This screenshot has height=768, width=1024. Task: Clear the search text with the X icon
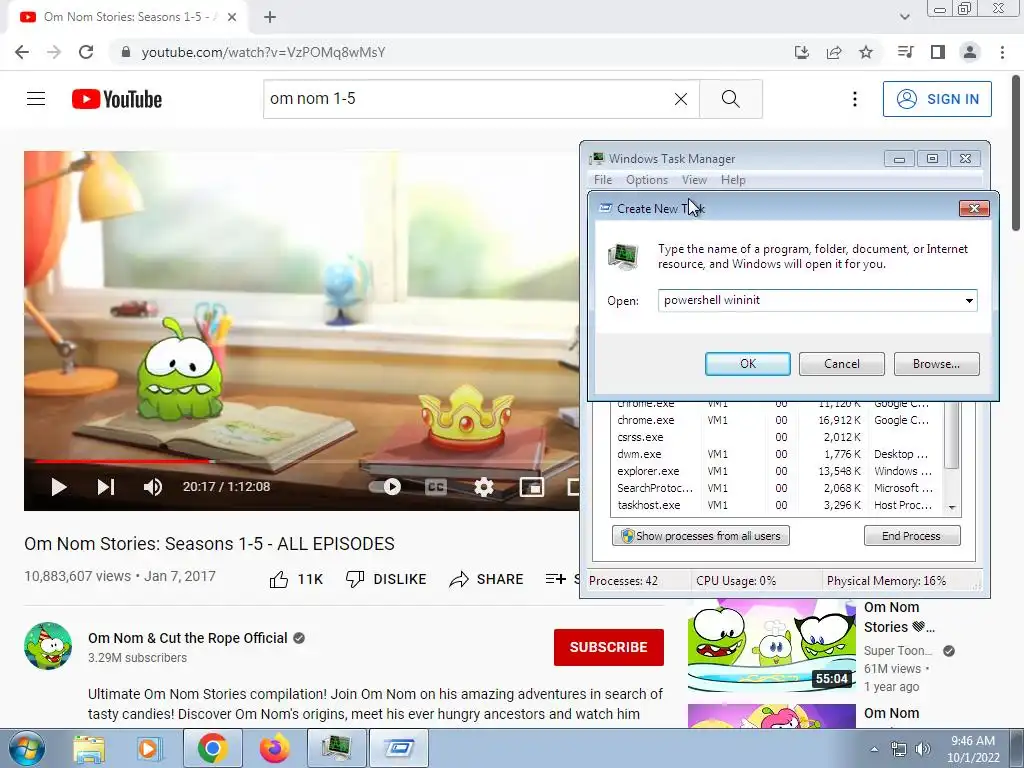point(680,99)
